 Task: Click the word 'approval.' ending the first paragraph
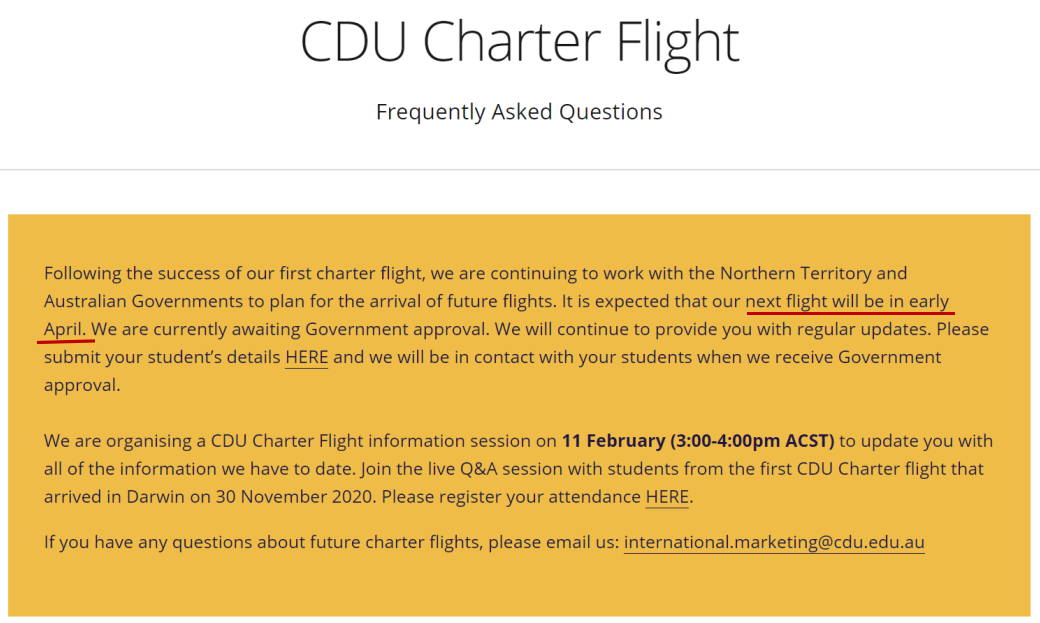point(82,385)
